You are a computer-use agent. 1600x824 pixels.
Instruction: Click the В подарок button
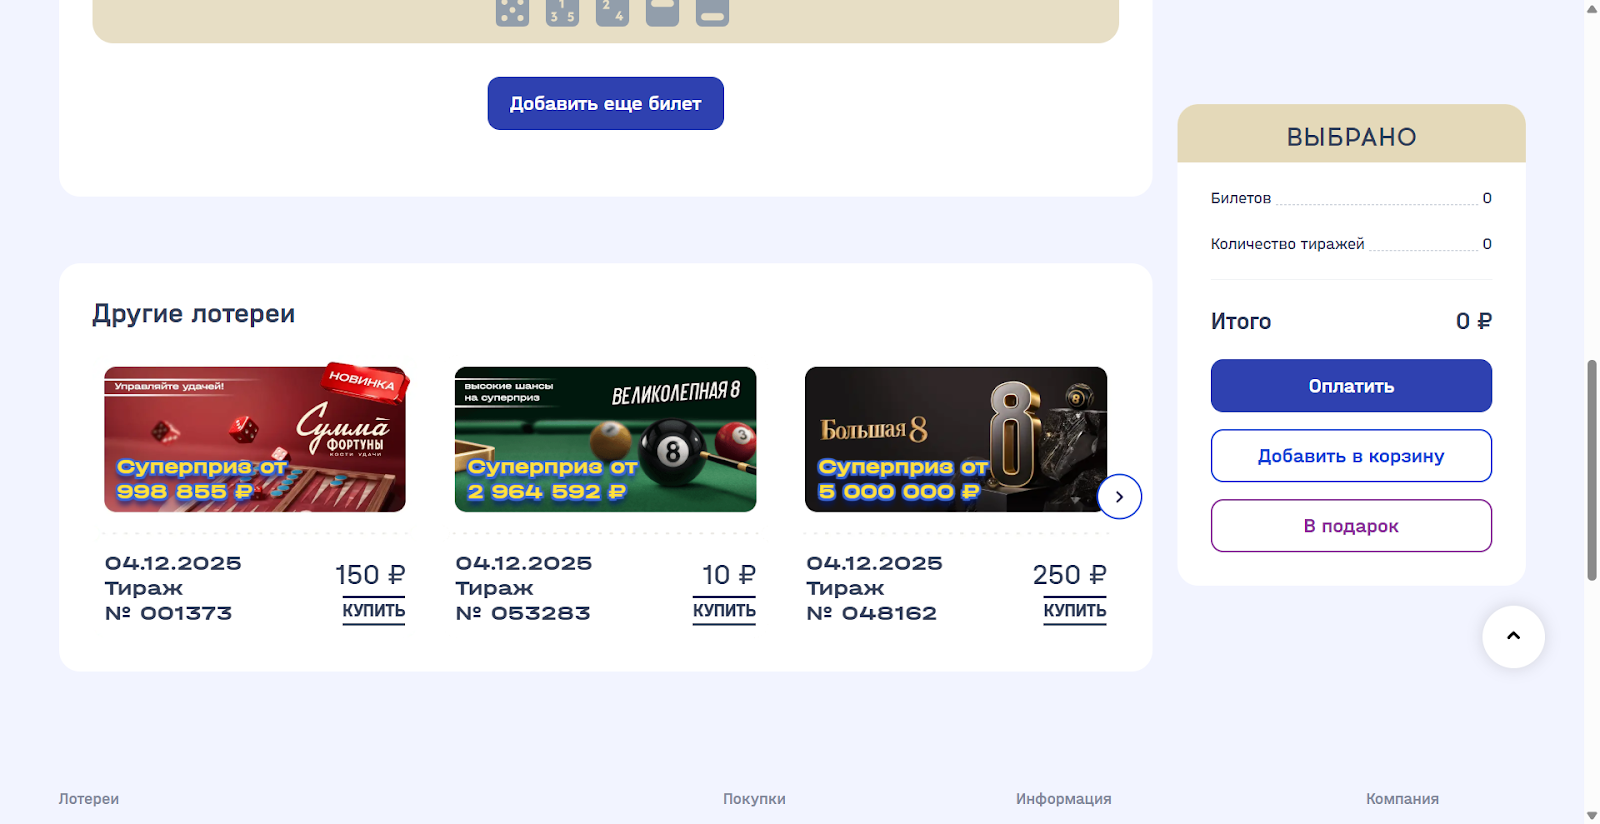pos(1351,526)
